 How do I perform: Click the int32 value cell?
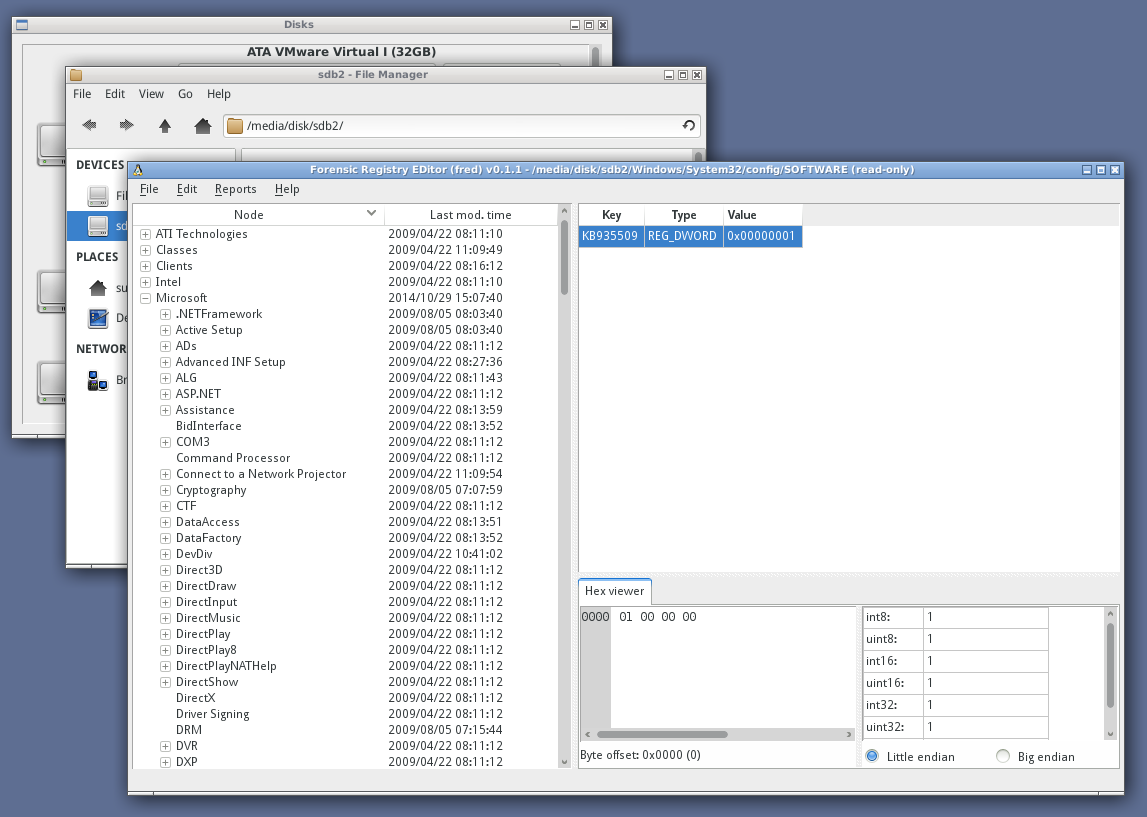point(985,705)
